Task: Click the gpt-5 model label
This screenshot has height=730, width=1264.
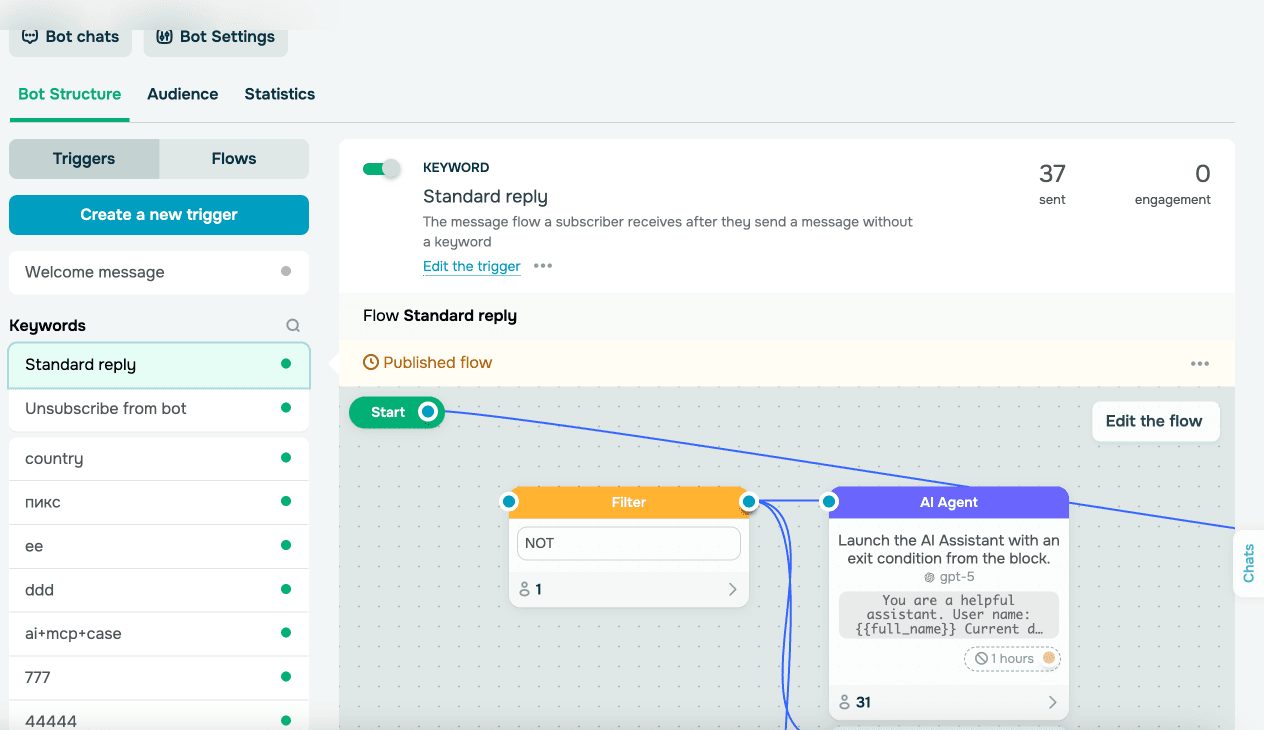Action: [x=948, y=577]
